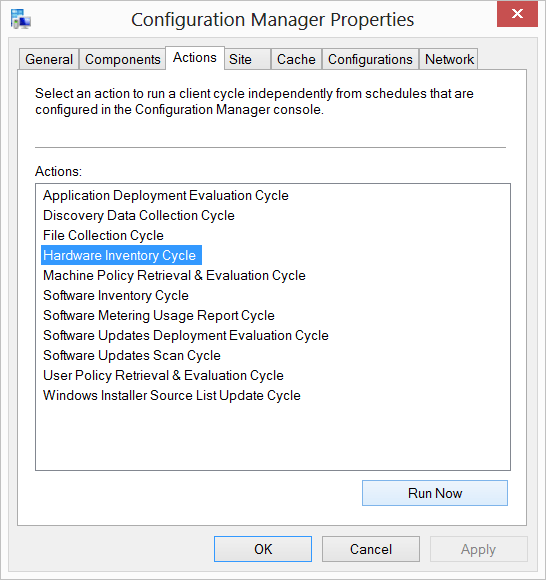Select Application Deployment Evaluation Cycle action
Screen dimensions: 546x580
coord(166,195)
